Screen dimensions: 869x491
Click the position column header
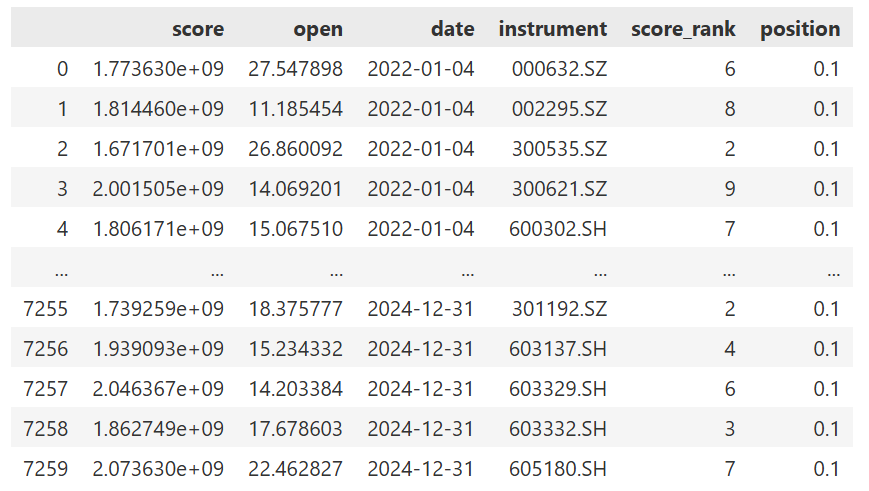point(800,29)
